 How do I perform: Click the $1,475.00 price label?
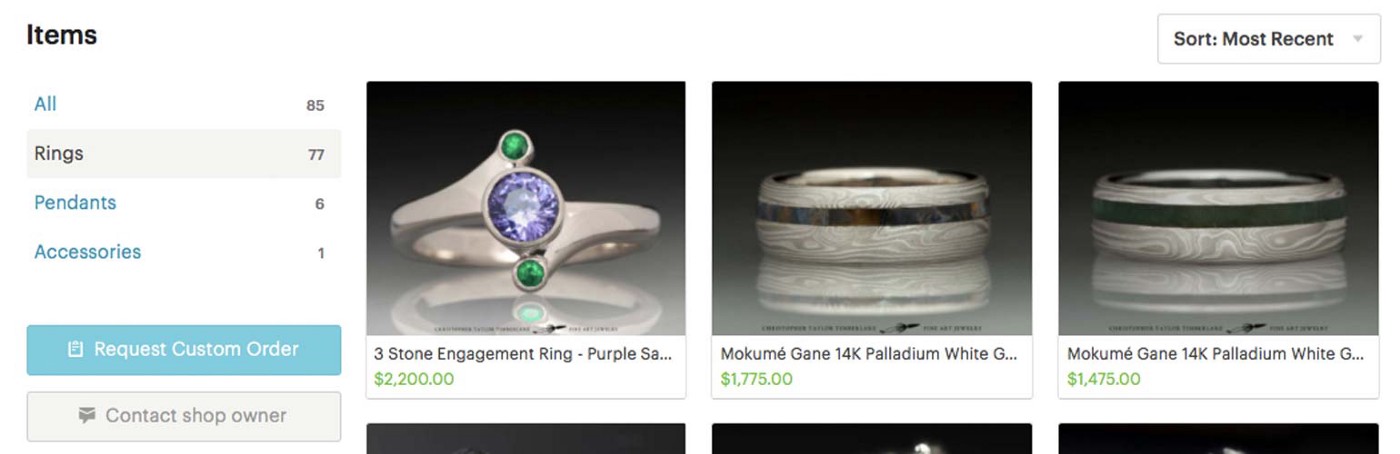(x=1104, y=379)
